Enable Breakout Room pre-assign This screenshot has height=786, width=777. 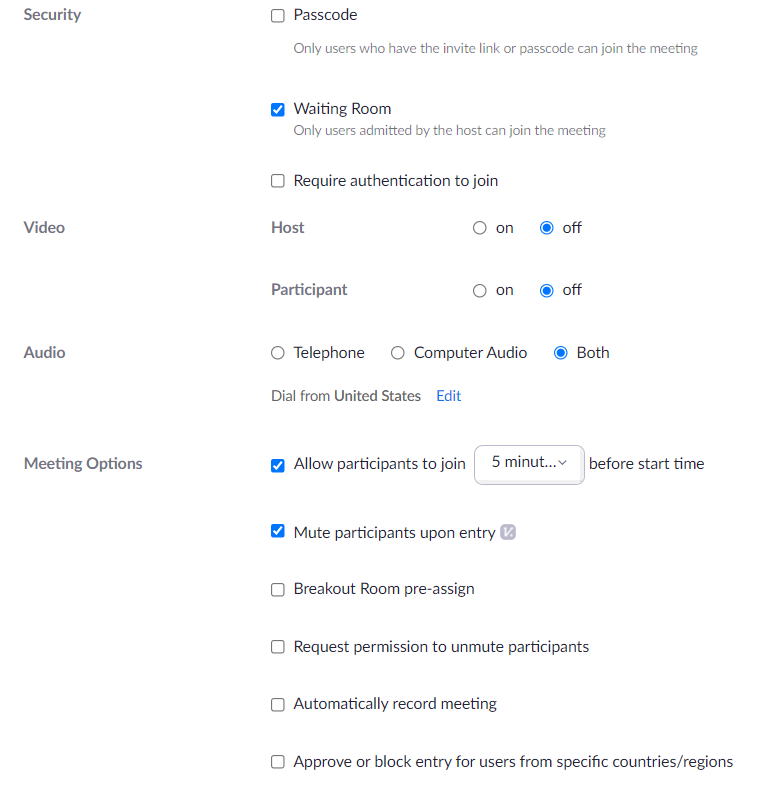(278, 590)
